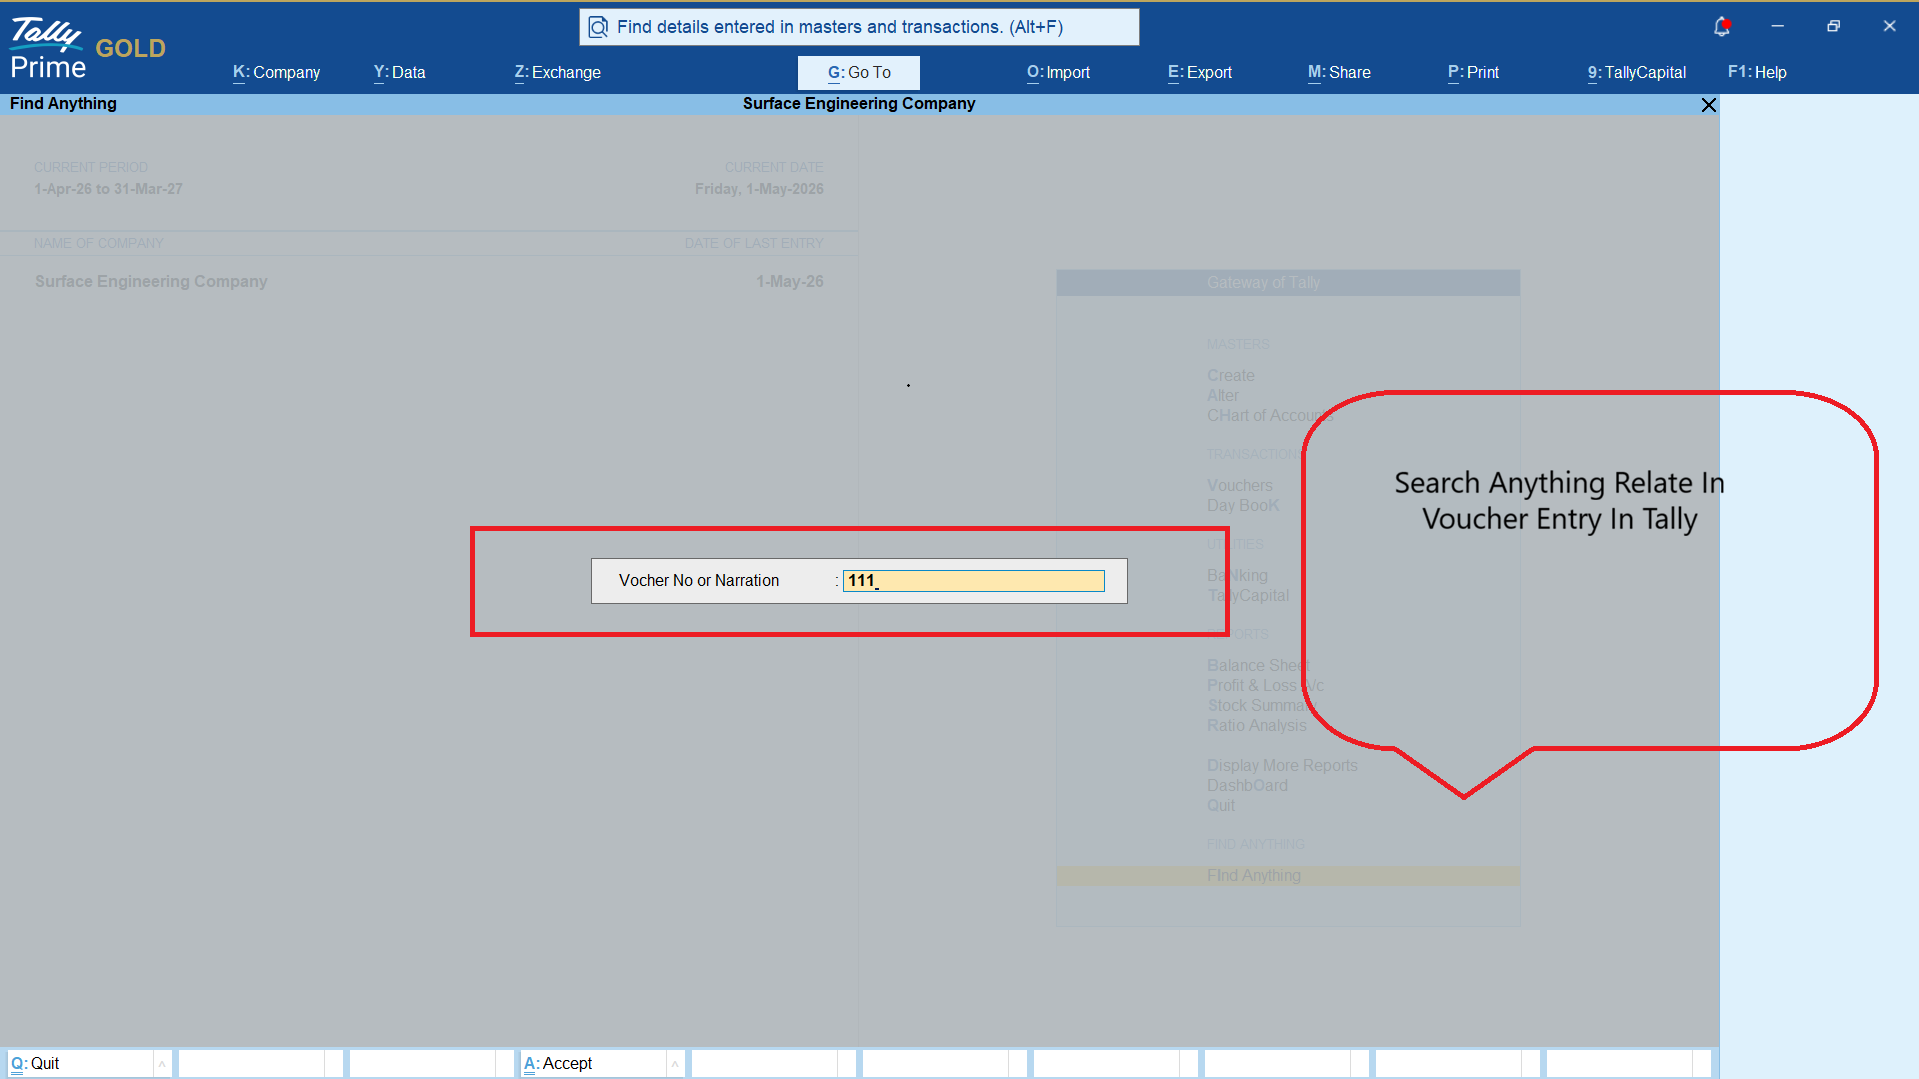Open Display More Reports
Screen dimensions: 1919x1079
point(1282,766)
